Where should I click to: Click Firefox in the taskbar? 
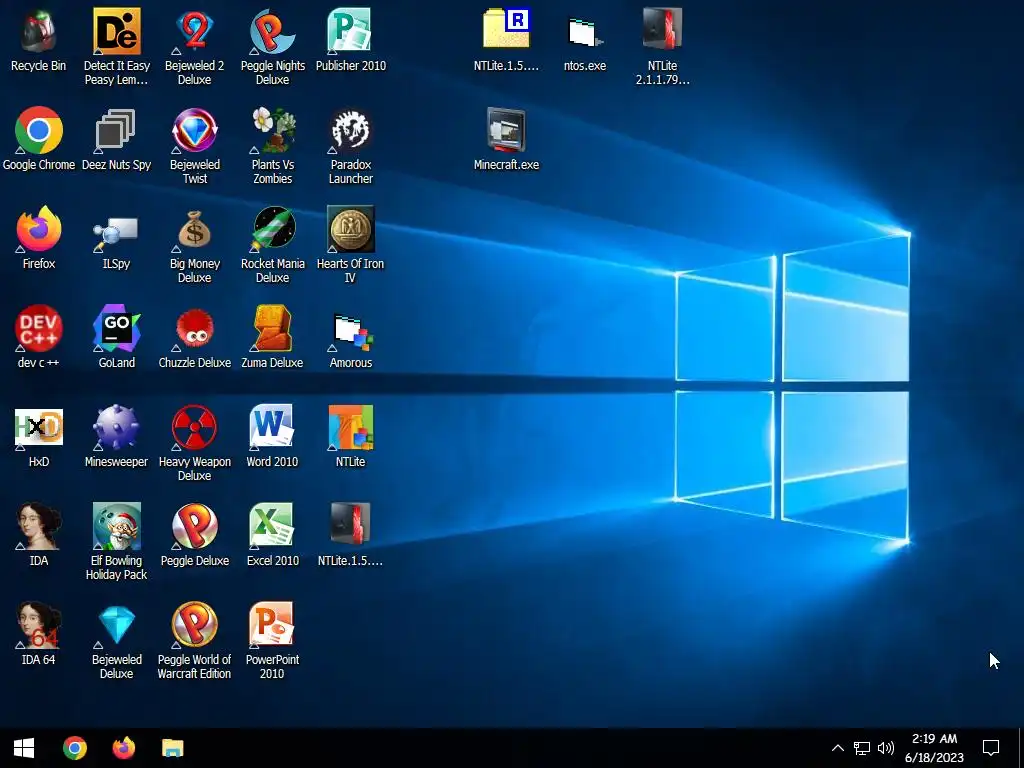point(123,748)
